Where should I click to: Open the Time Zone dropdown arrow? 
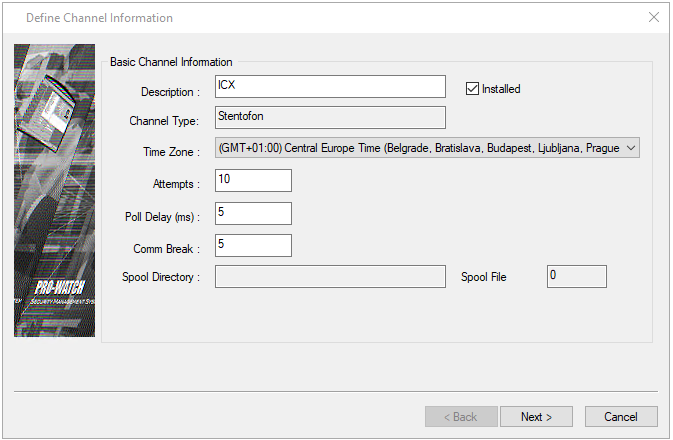630,149
